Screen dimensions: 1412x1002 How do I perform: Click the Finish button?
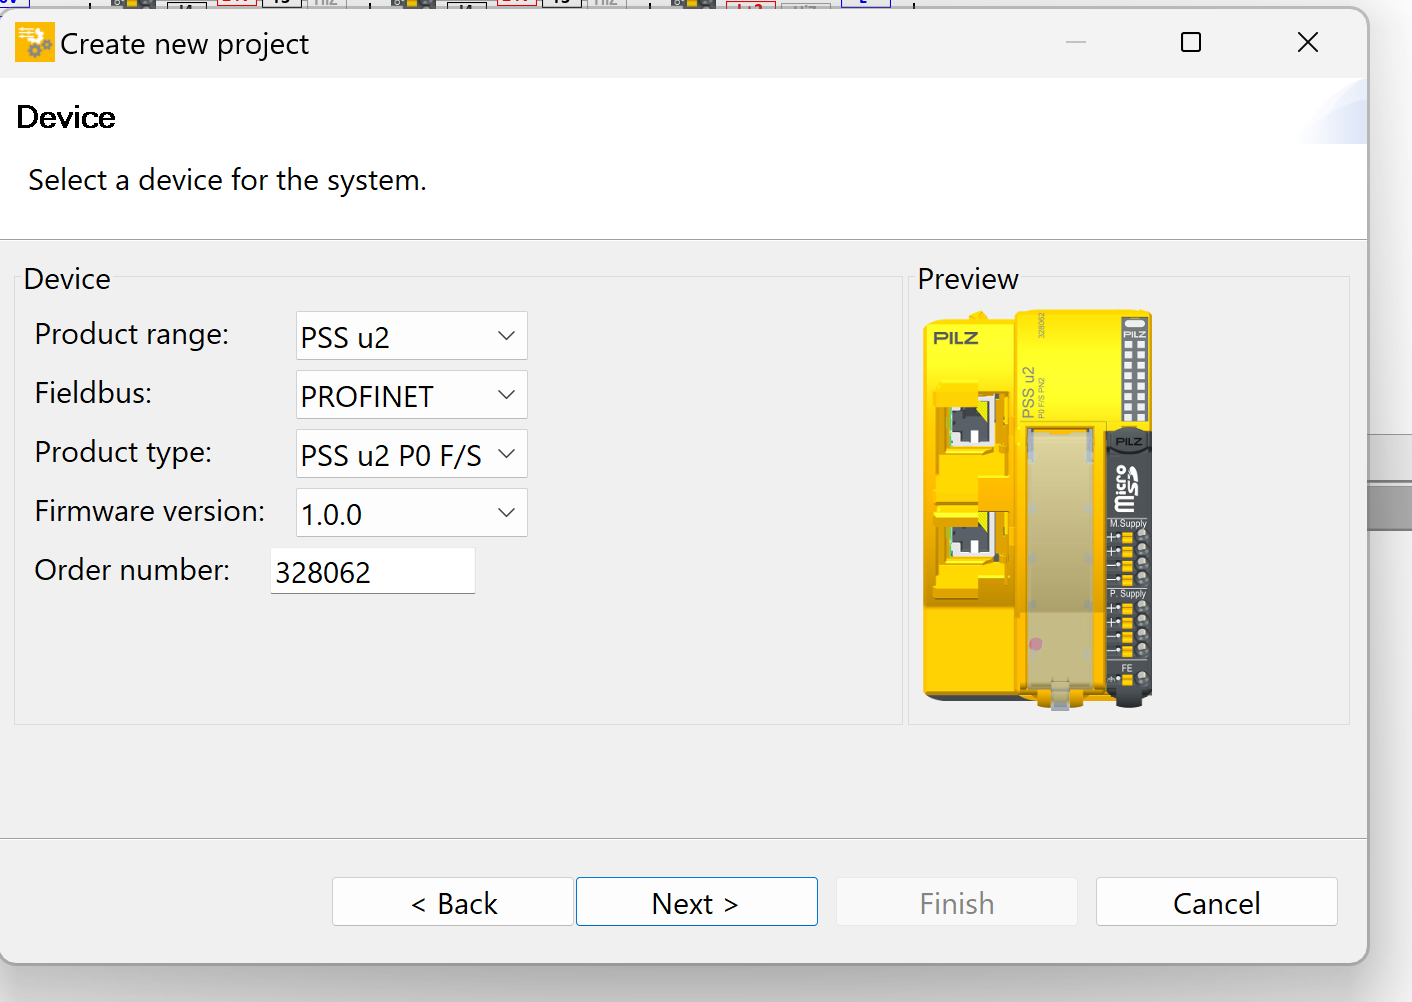click(x=957, y=902)
